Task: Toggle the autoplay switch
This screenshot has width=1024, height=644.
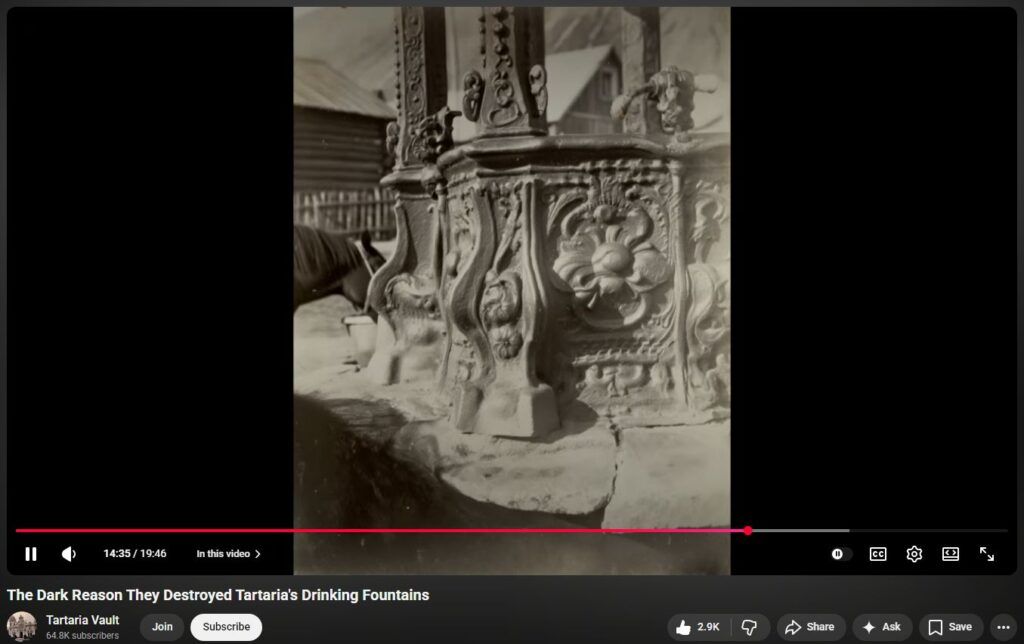Action: pos(841,554)
